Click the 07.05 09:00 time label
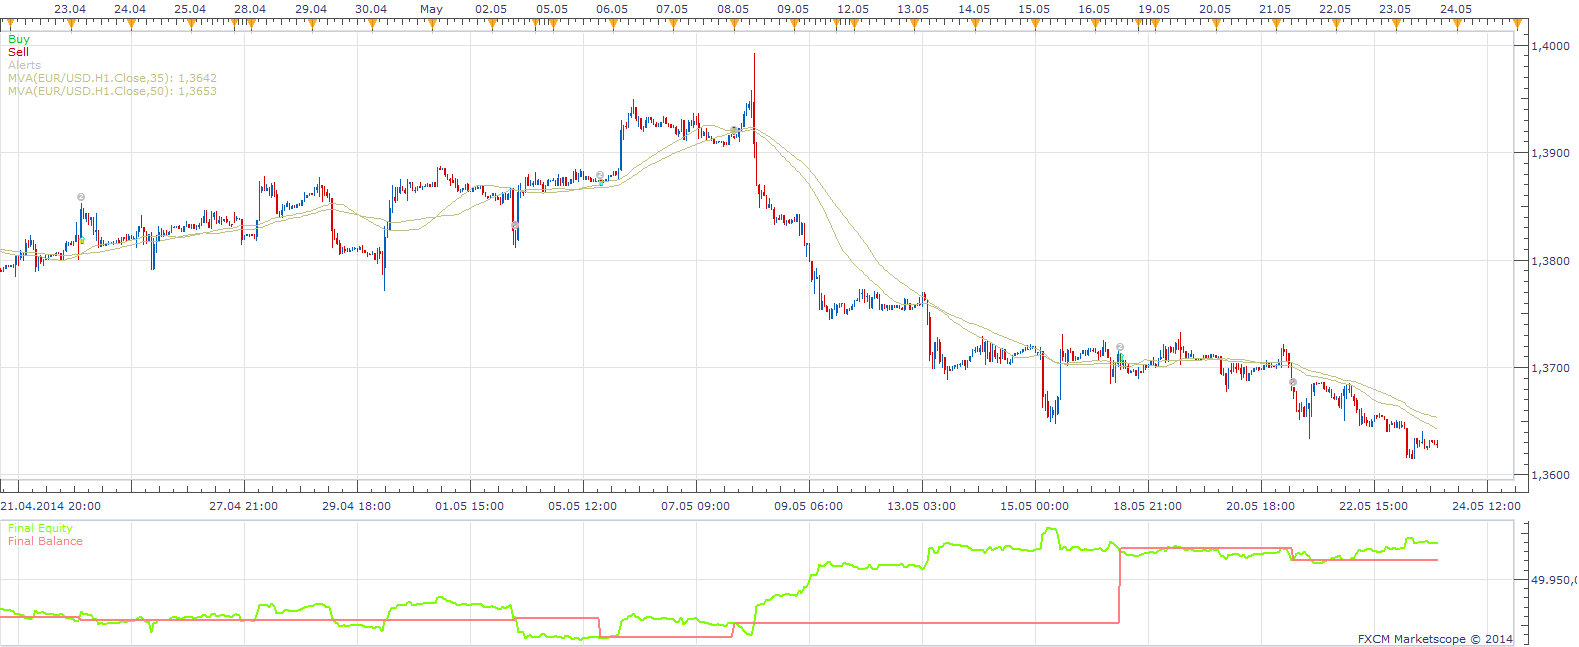The width and height of the screenshot is (1579, 647). (x=695, y=506)
